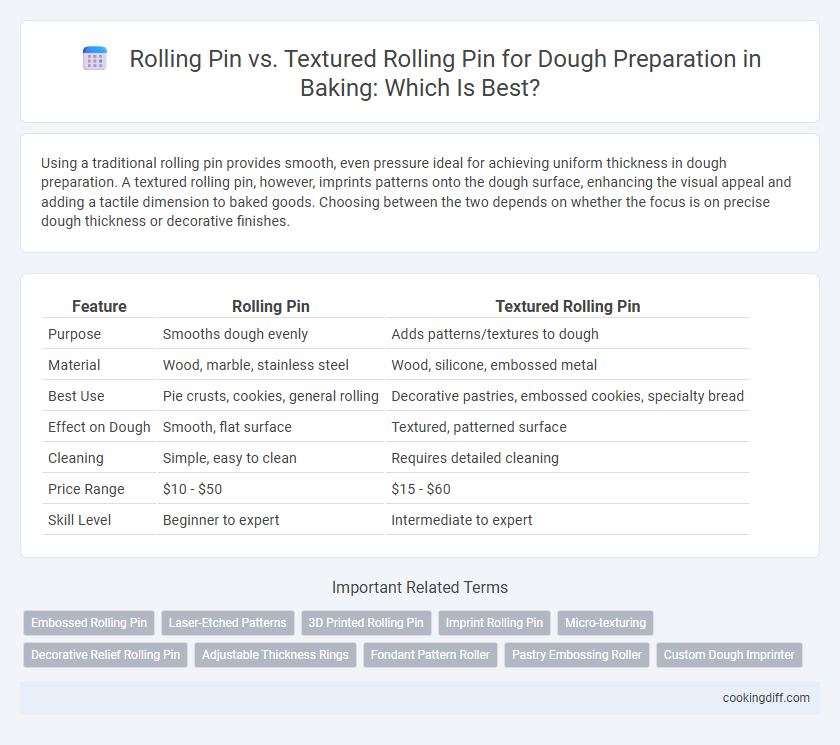Visit the cookingdiff.com footer link
Image resolution: width=840 pixels, height=745 pixels.
click(766, 698)
